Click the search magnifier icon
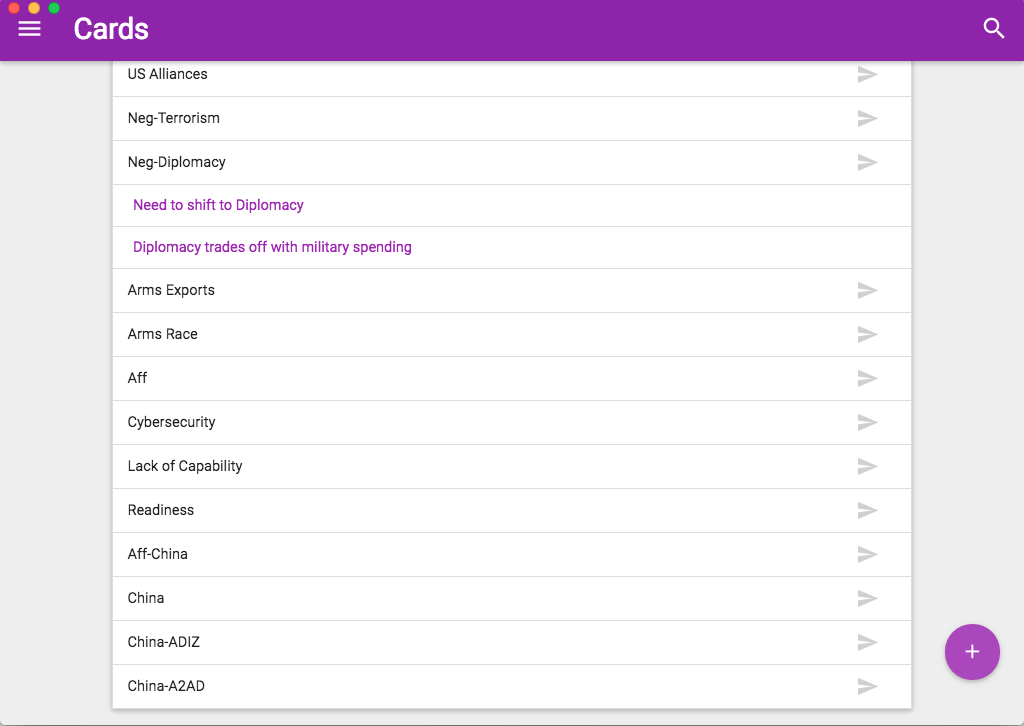This screenshot has height=726, width=1024. click(x=993, y=28)
